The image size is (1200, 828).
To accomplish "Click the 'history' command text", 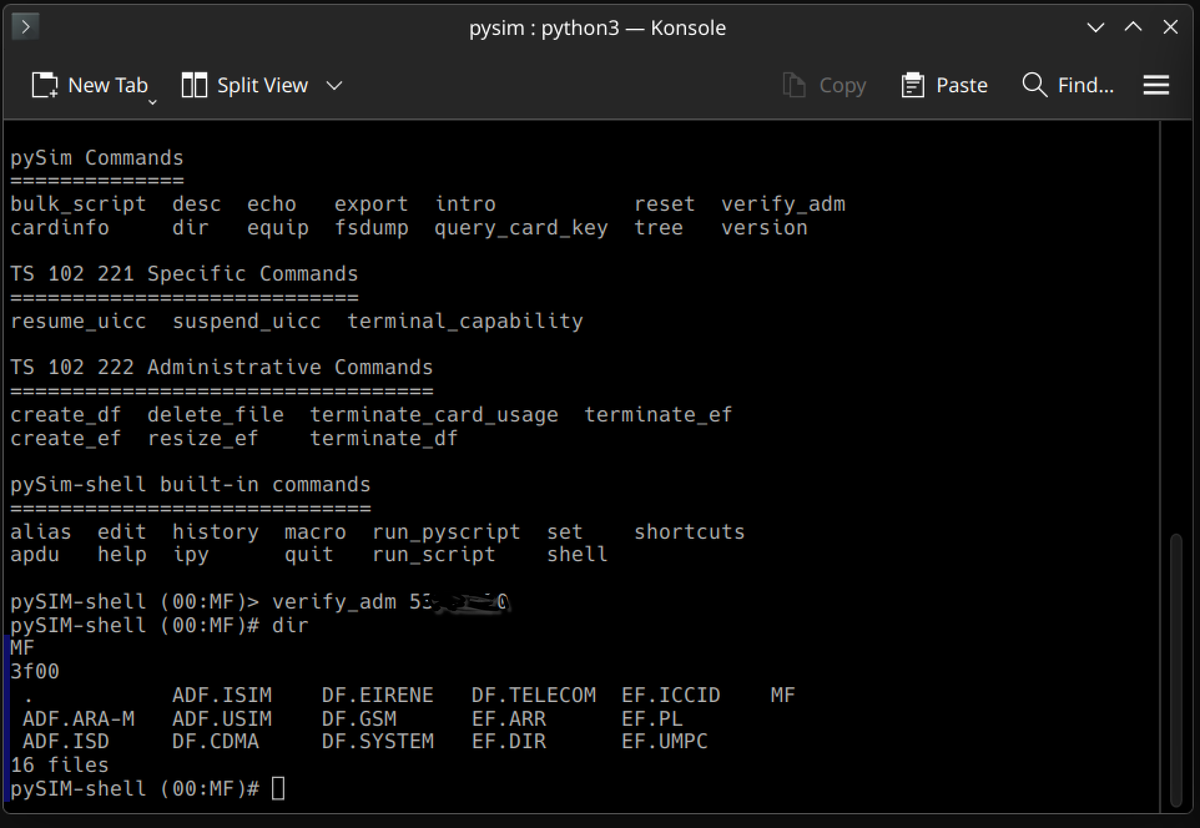I will 215,532.
